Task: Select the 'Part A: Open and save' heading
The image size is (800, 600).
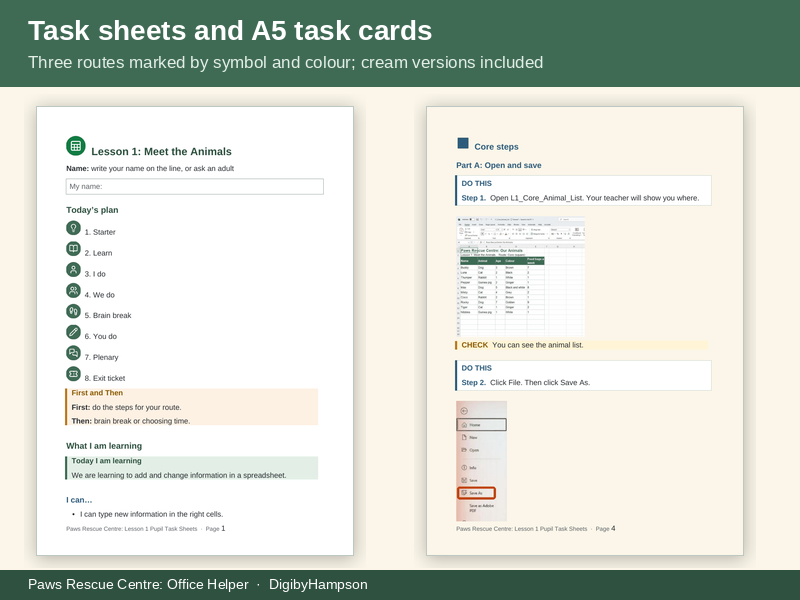Action: click(x=498, y=165)
